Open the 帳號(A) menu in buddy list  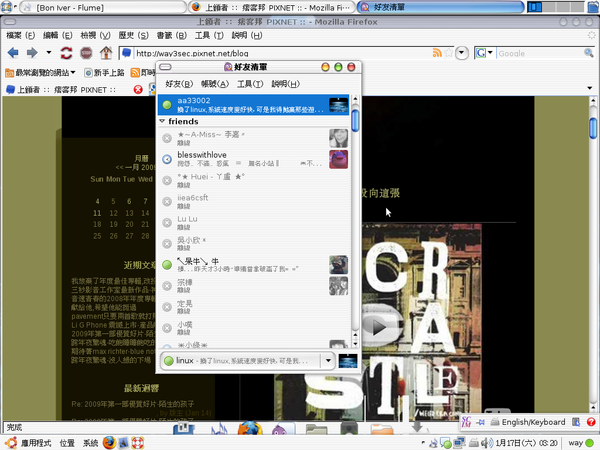[x=215, y=84]
